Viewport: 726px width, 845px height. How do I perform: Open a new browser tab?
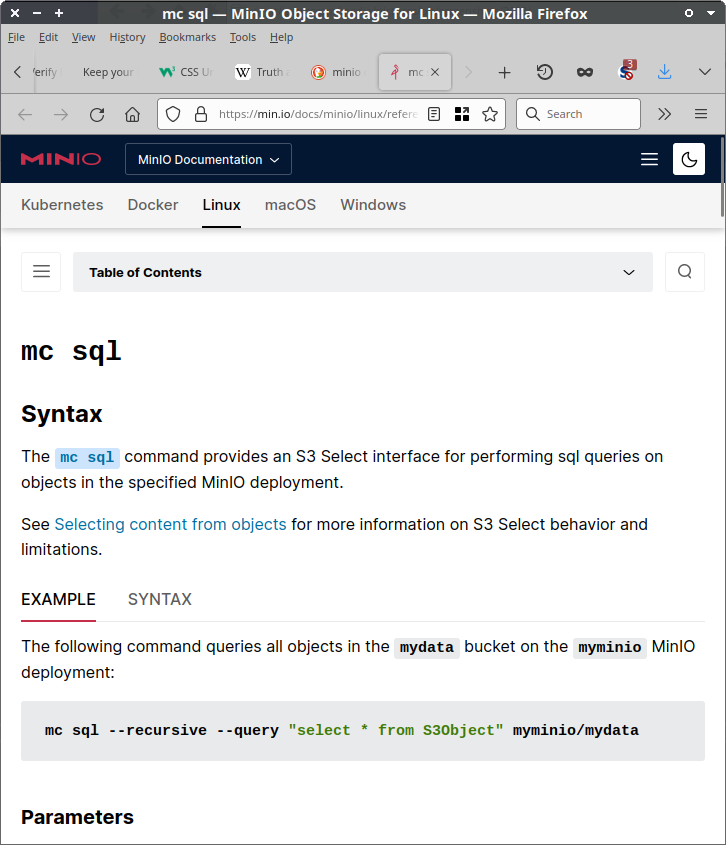tap(504, 72)
